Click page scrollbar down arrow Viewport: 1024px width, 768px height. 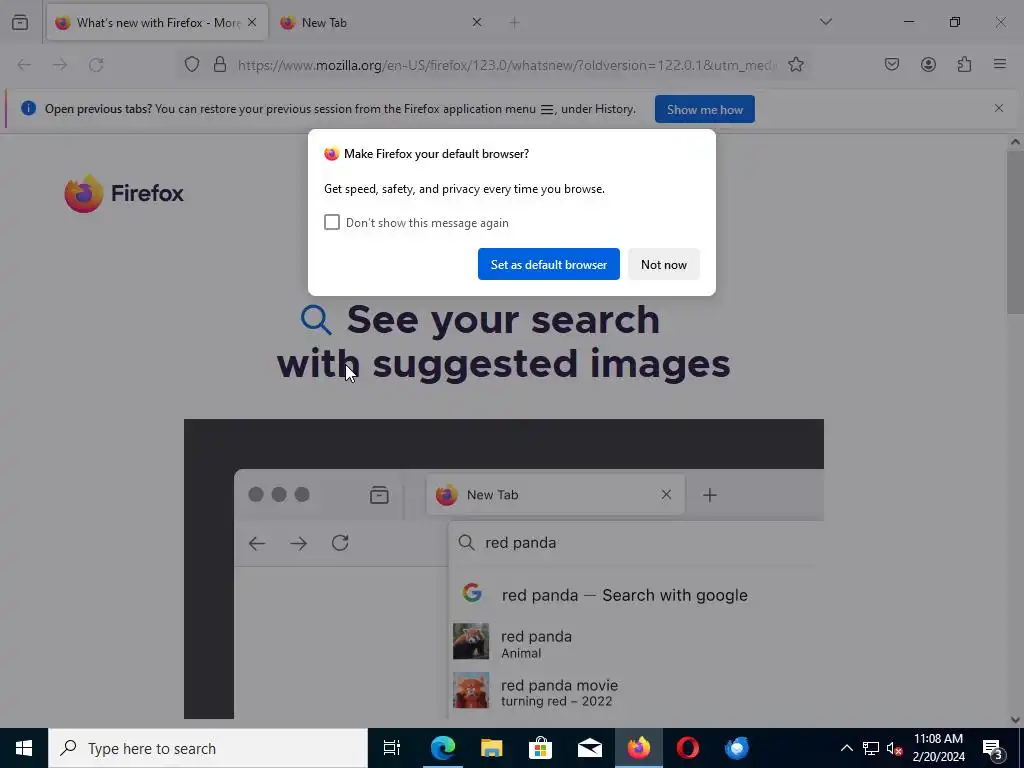[x=1015, y=720]
